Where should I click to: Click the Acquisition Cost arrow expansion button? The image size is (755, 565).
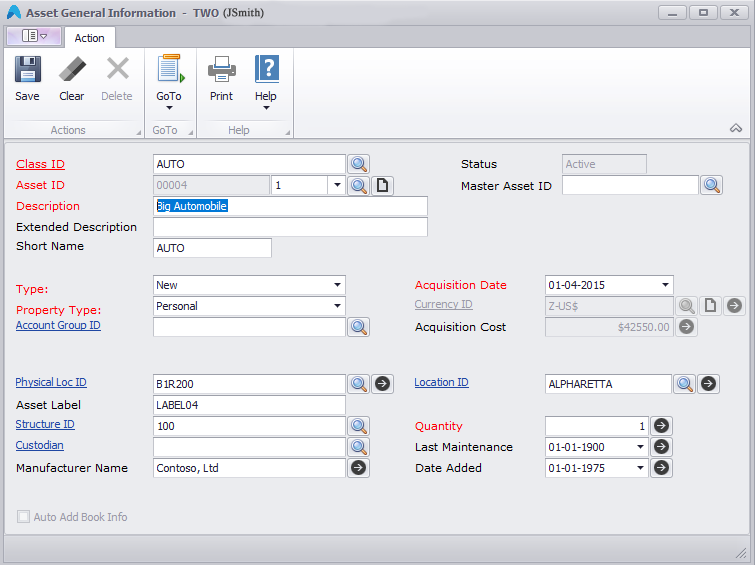point(687,327)
